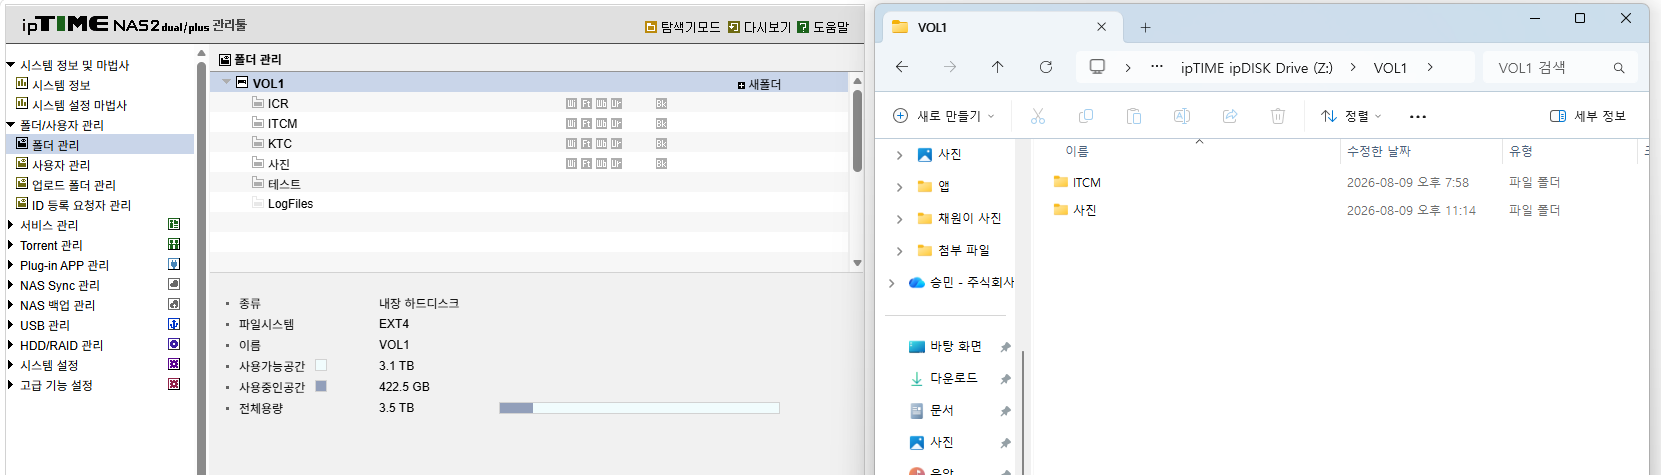Image resolution: width=1661 pixels, height=475 pixels.
Task: Click the Wi icon in the KTC row
Action: [x=571, y=144]
